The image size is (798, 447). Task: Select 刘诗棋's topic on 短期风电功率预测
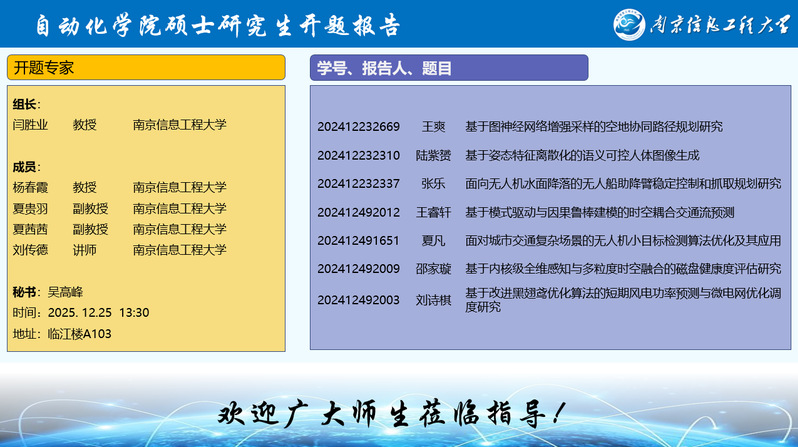[x=622, y=300]
